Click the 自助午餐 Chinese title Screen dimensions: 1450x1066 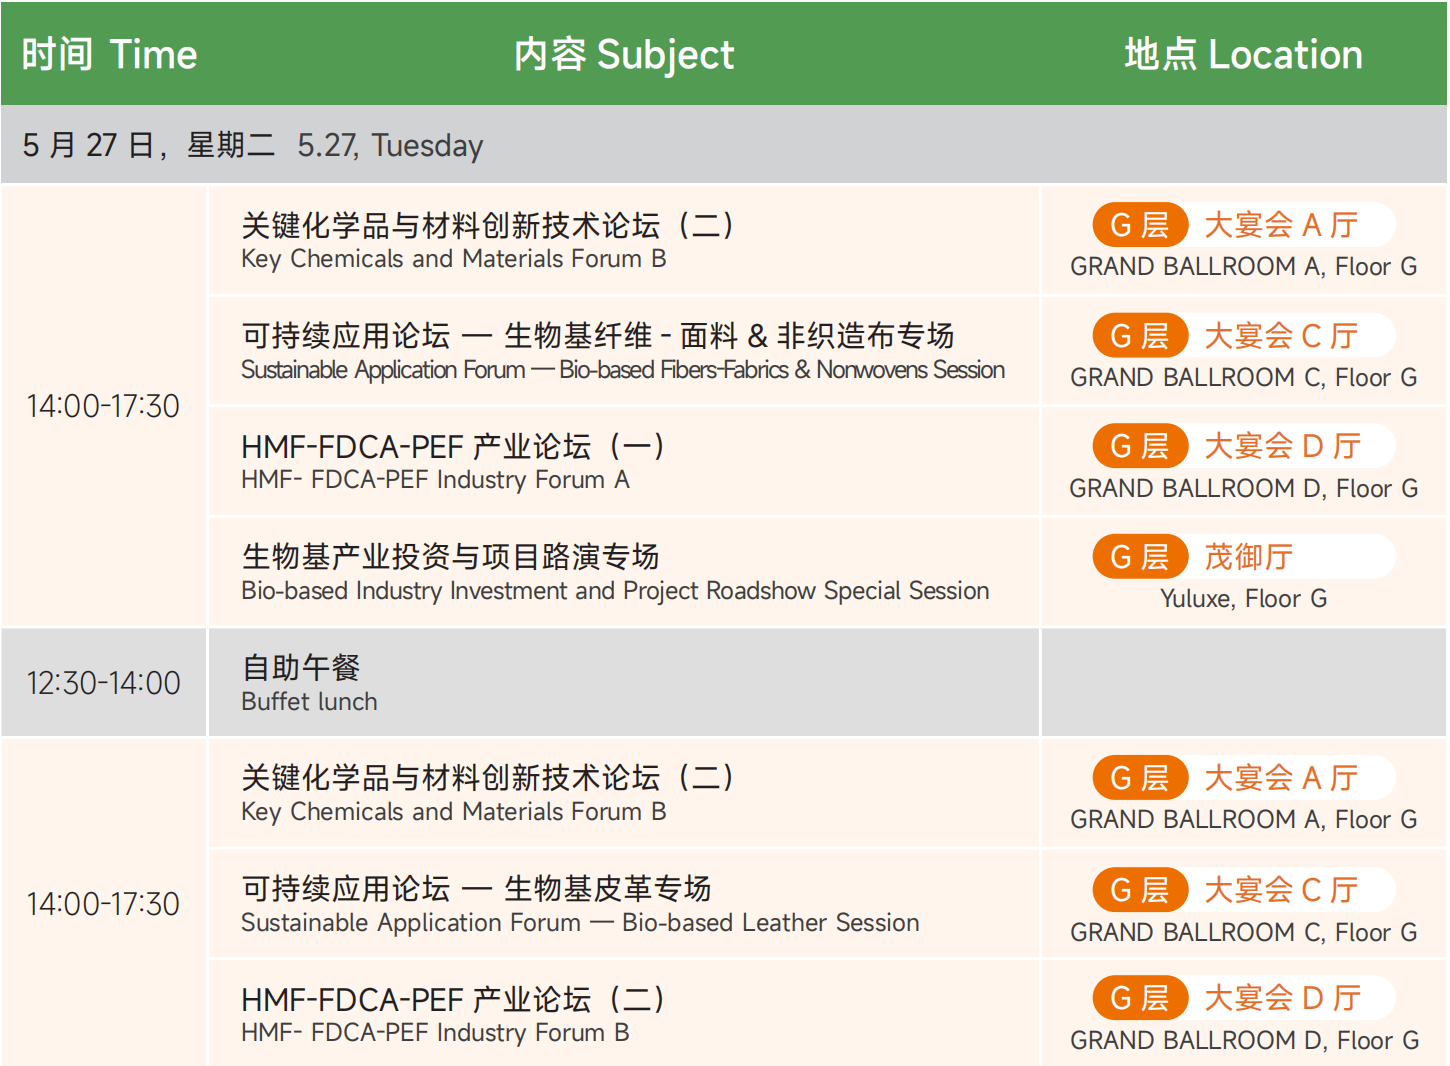[301, 667]
